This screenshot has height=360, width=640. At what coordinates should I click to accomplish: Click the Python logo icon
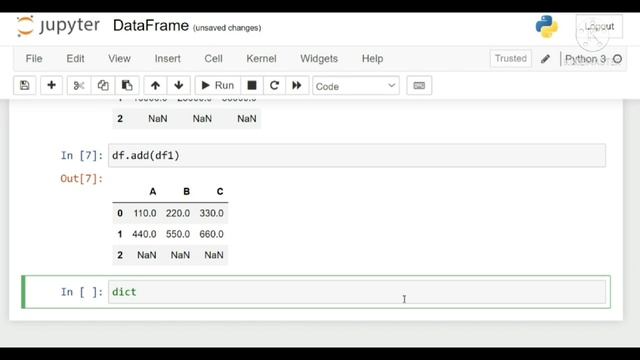pyautogui.click(x=547, y=27)
